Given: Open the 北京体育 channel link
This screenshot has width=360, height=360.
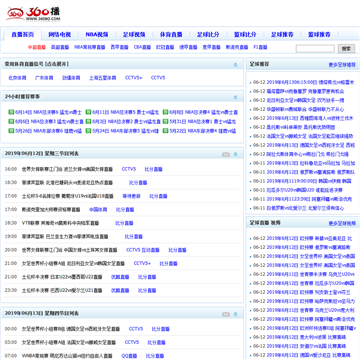Looking at the screenshot, I should tap(17, 78).
